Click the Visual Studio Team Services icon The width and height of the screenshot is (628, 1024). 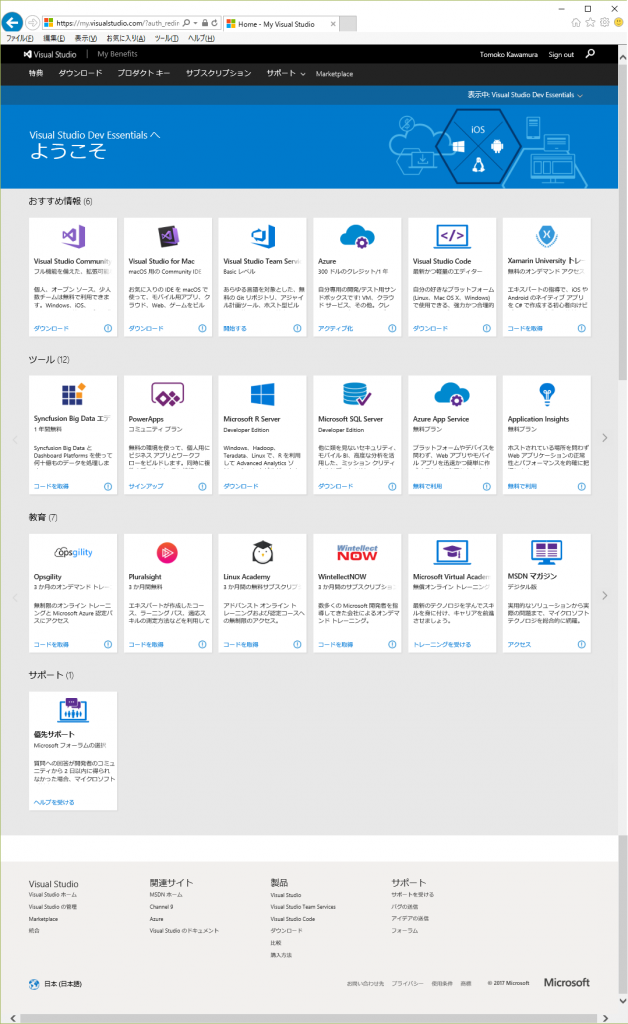tap(263, 236)
